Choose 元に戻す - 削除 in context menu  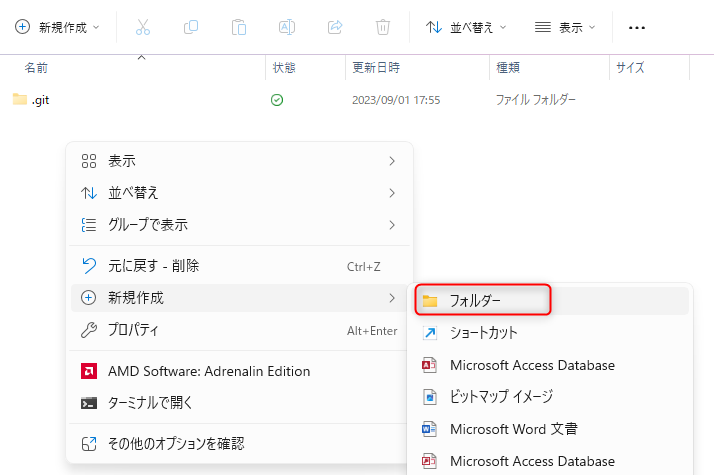(240, 266)
